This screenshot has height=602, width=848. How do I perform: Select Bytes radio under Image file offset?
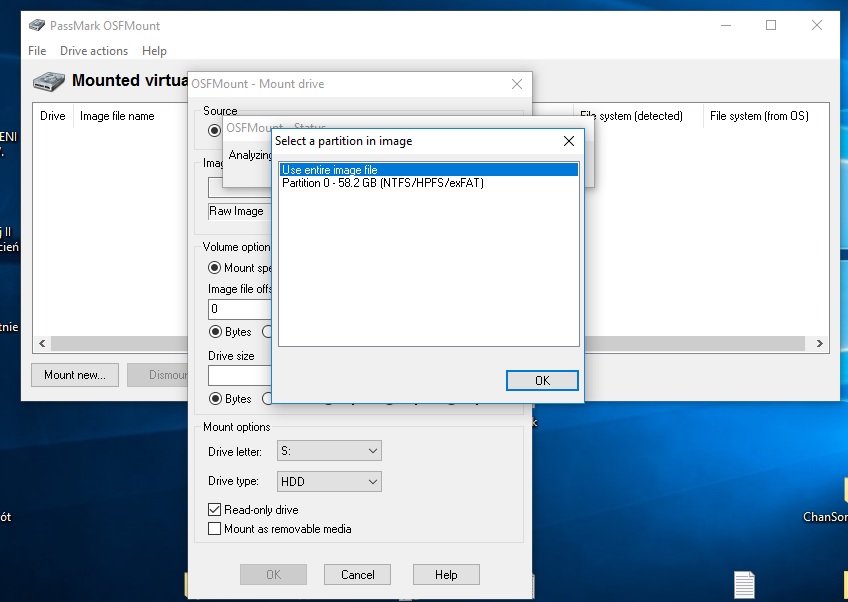[x=215, y=332]
